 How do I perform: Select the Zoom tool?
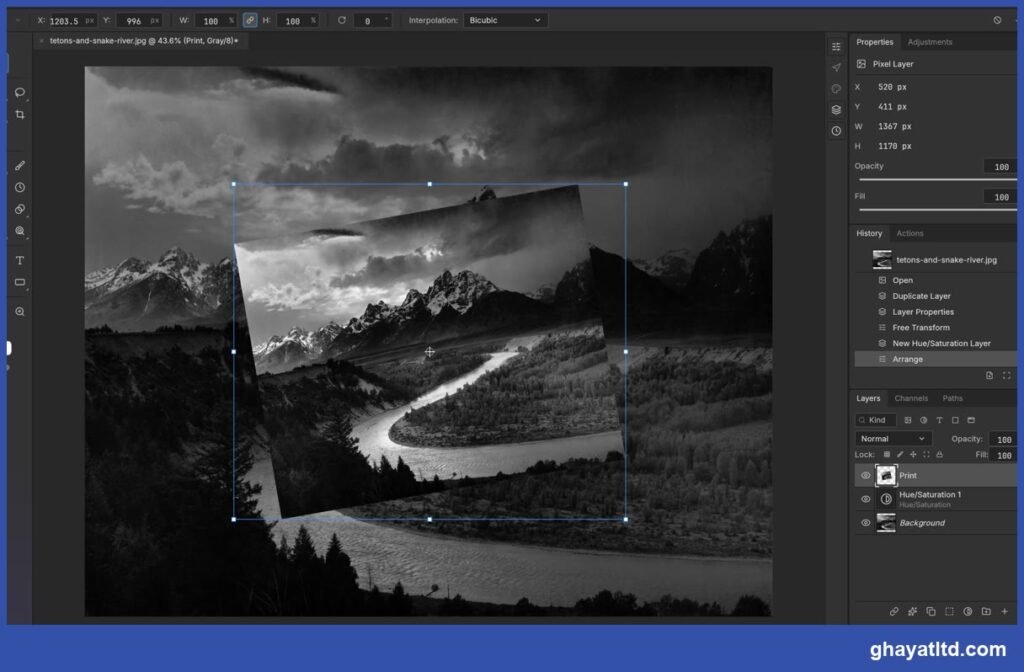click(20, 312)
